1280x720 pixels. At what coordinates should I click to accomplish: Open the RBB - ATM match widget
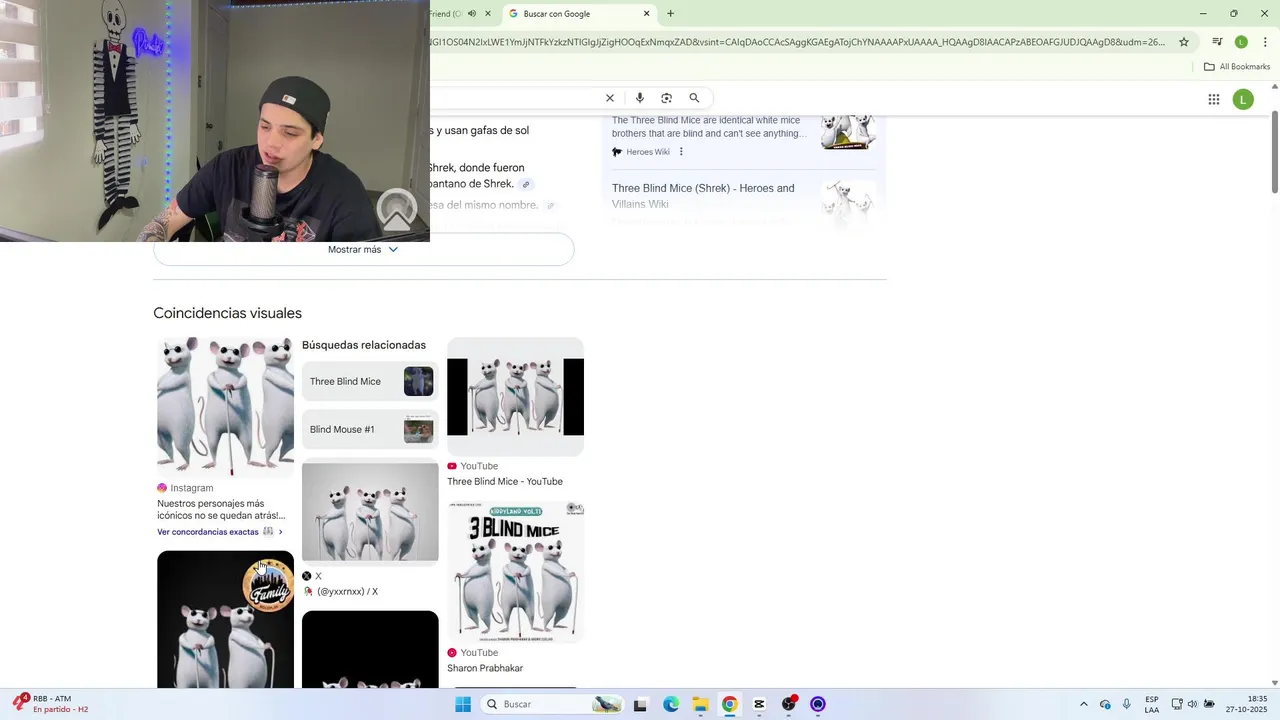[52, 704]
